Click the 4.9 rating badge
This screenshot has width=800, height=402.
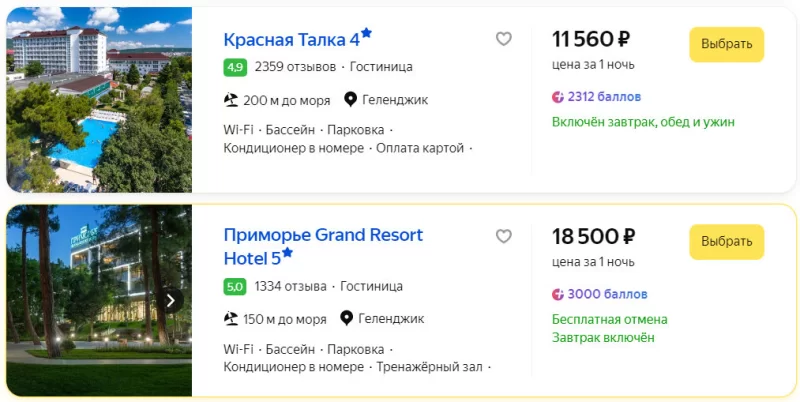click(235, 67)
